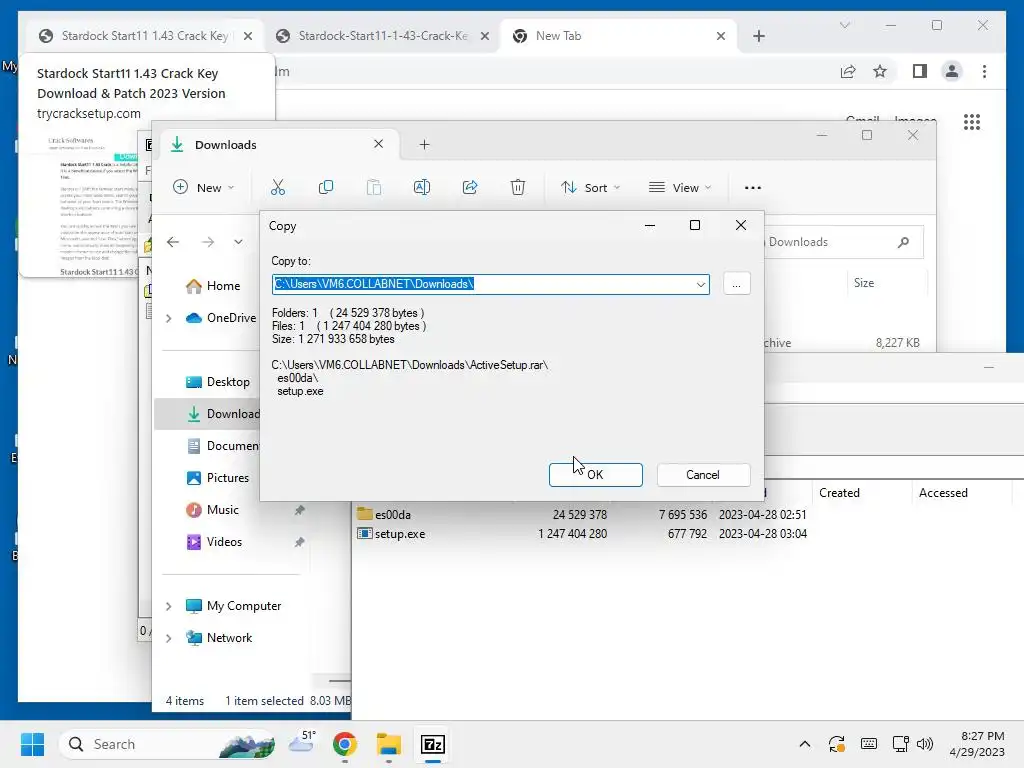The height and width of the screenshot is (768, 1024).
Task: Open a new Chrome tab with plus
Action: [758, 36]
